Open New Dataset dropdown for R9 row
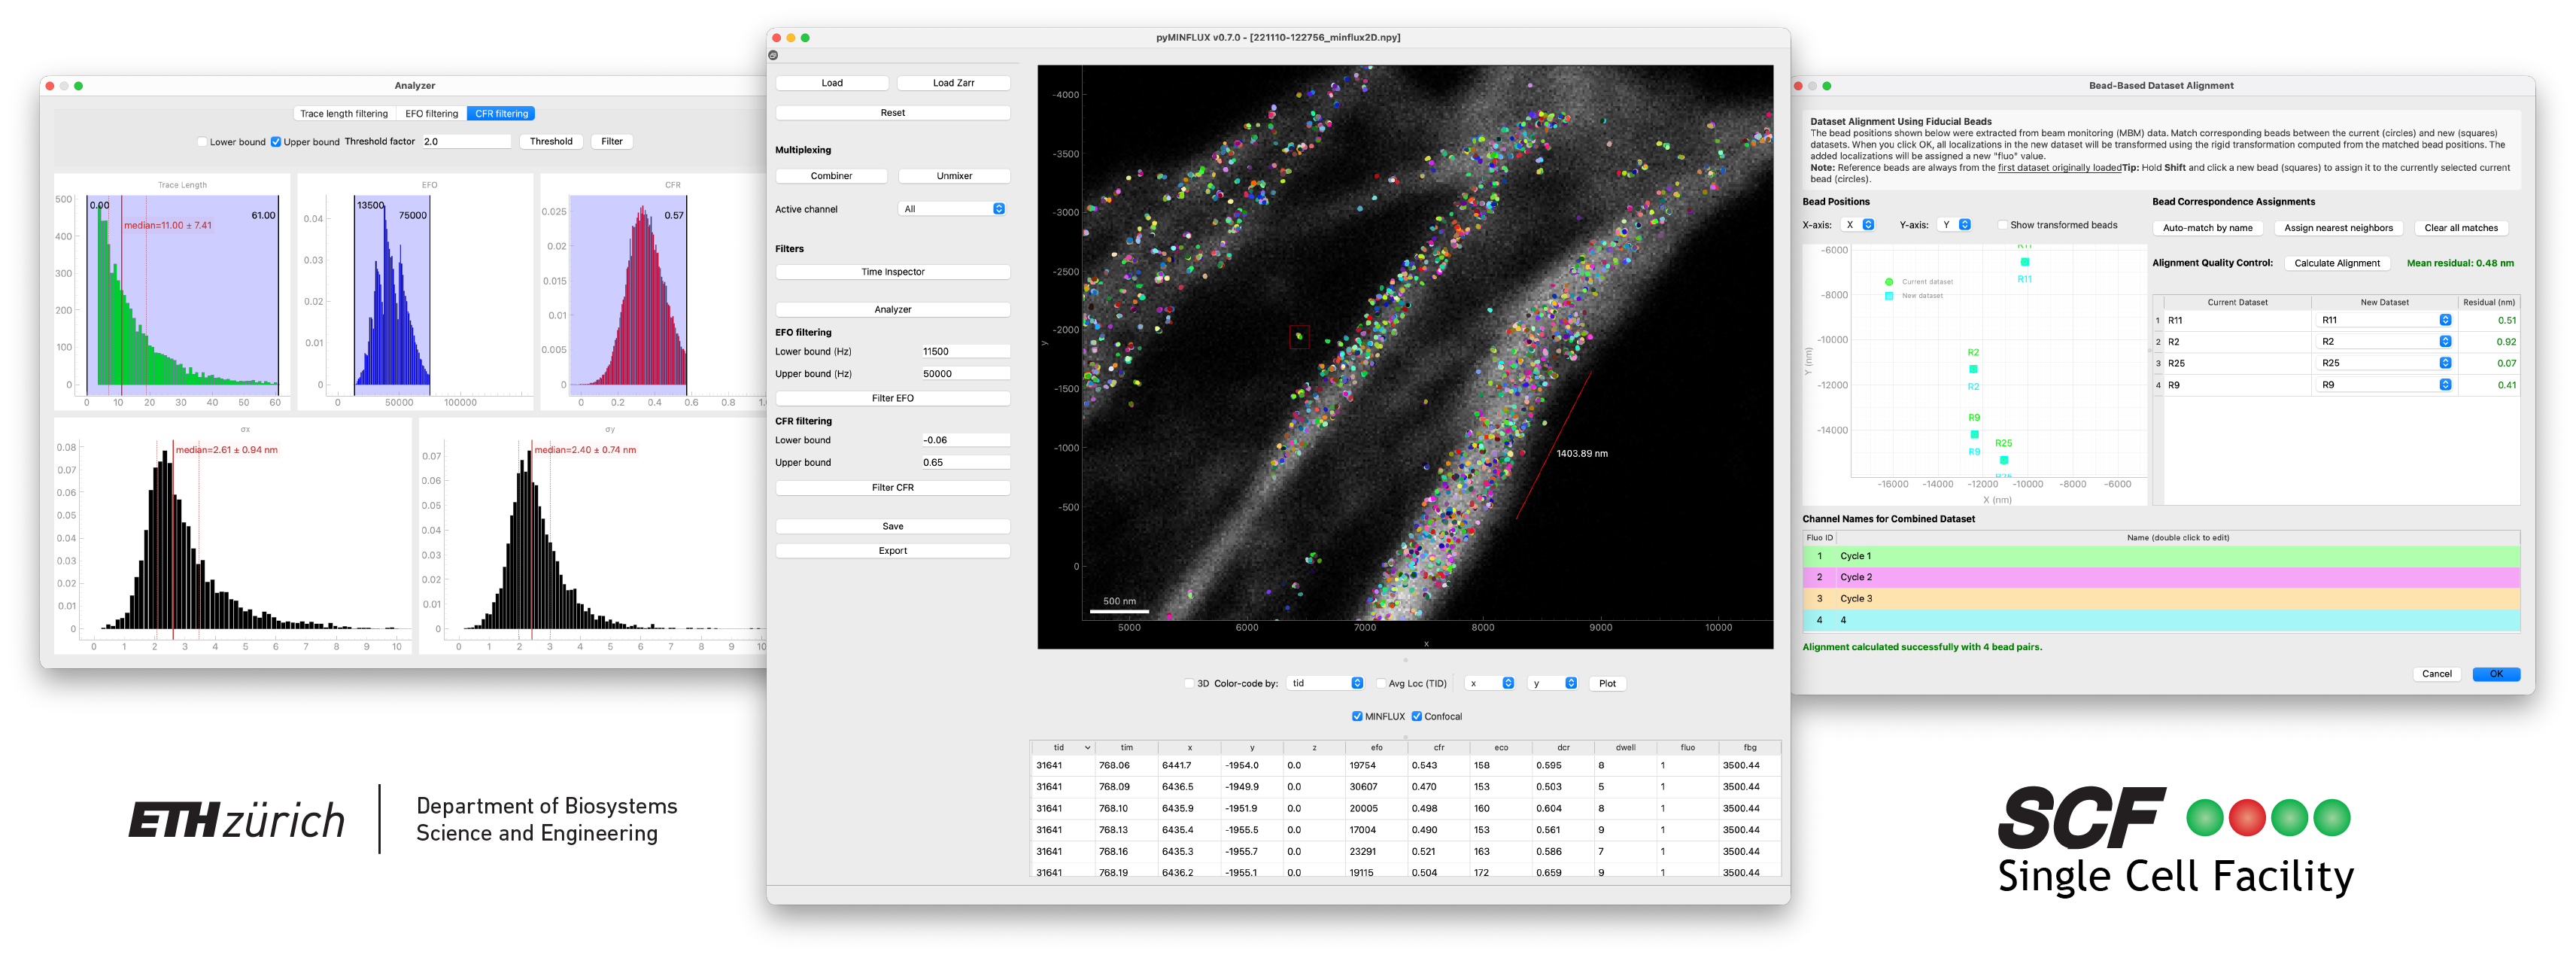Viewport: 2576px width, 958px height. [2386, 385]
